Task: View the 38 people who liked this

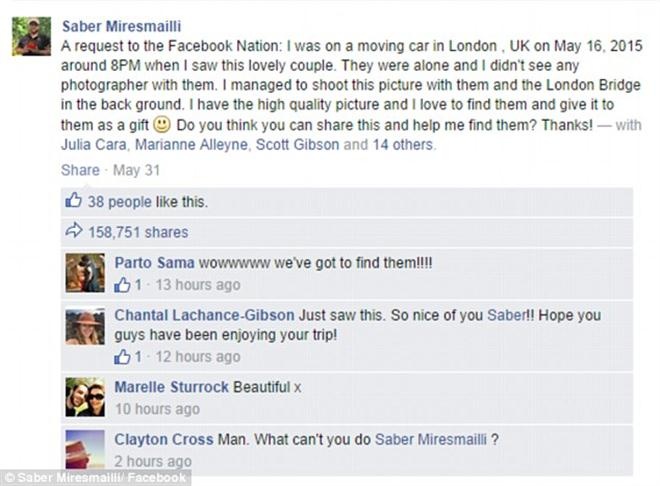Action: point(118,201)
